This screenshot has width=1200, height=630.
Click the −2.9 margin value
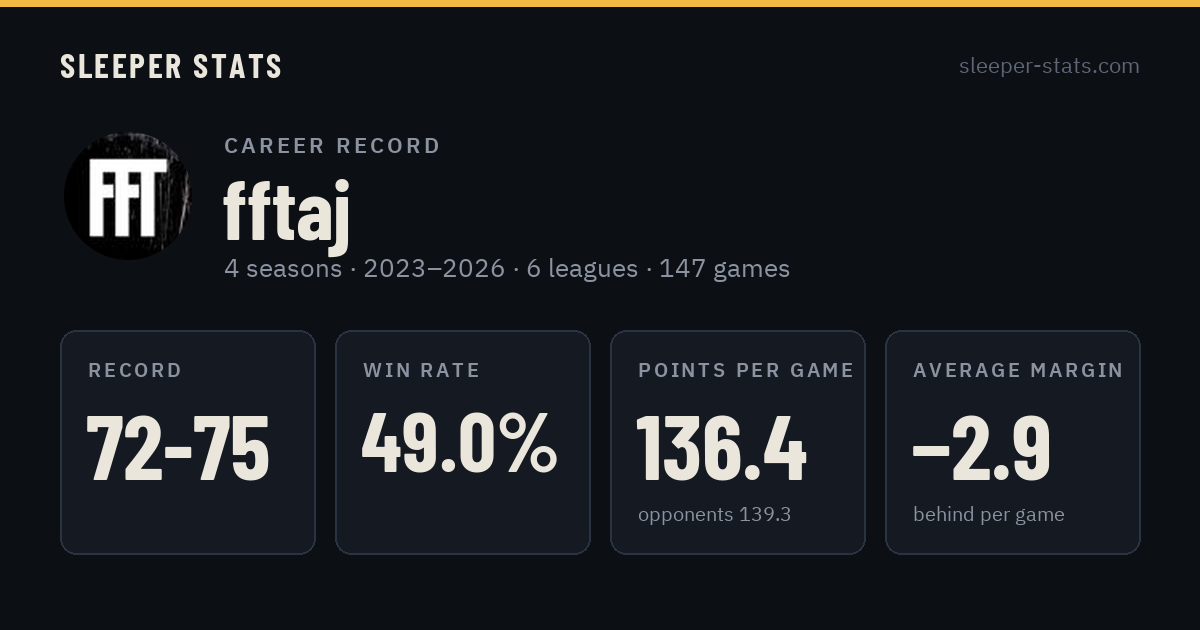(981, 447)
